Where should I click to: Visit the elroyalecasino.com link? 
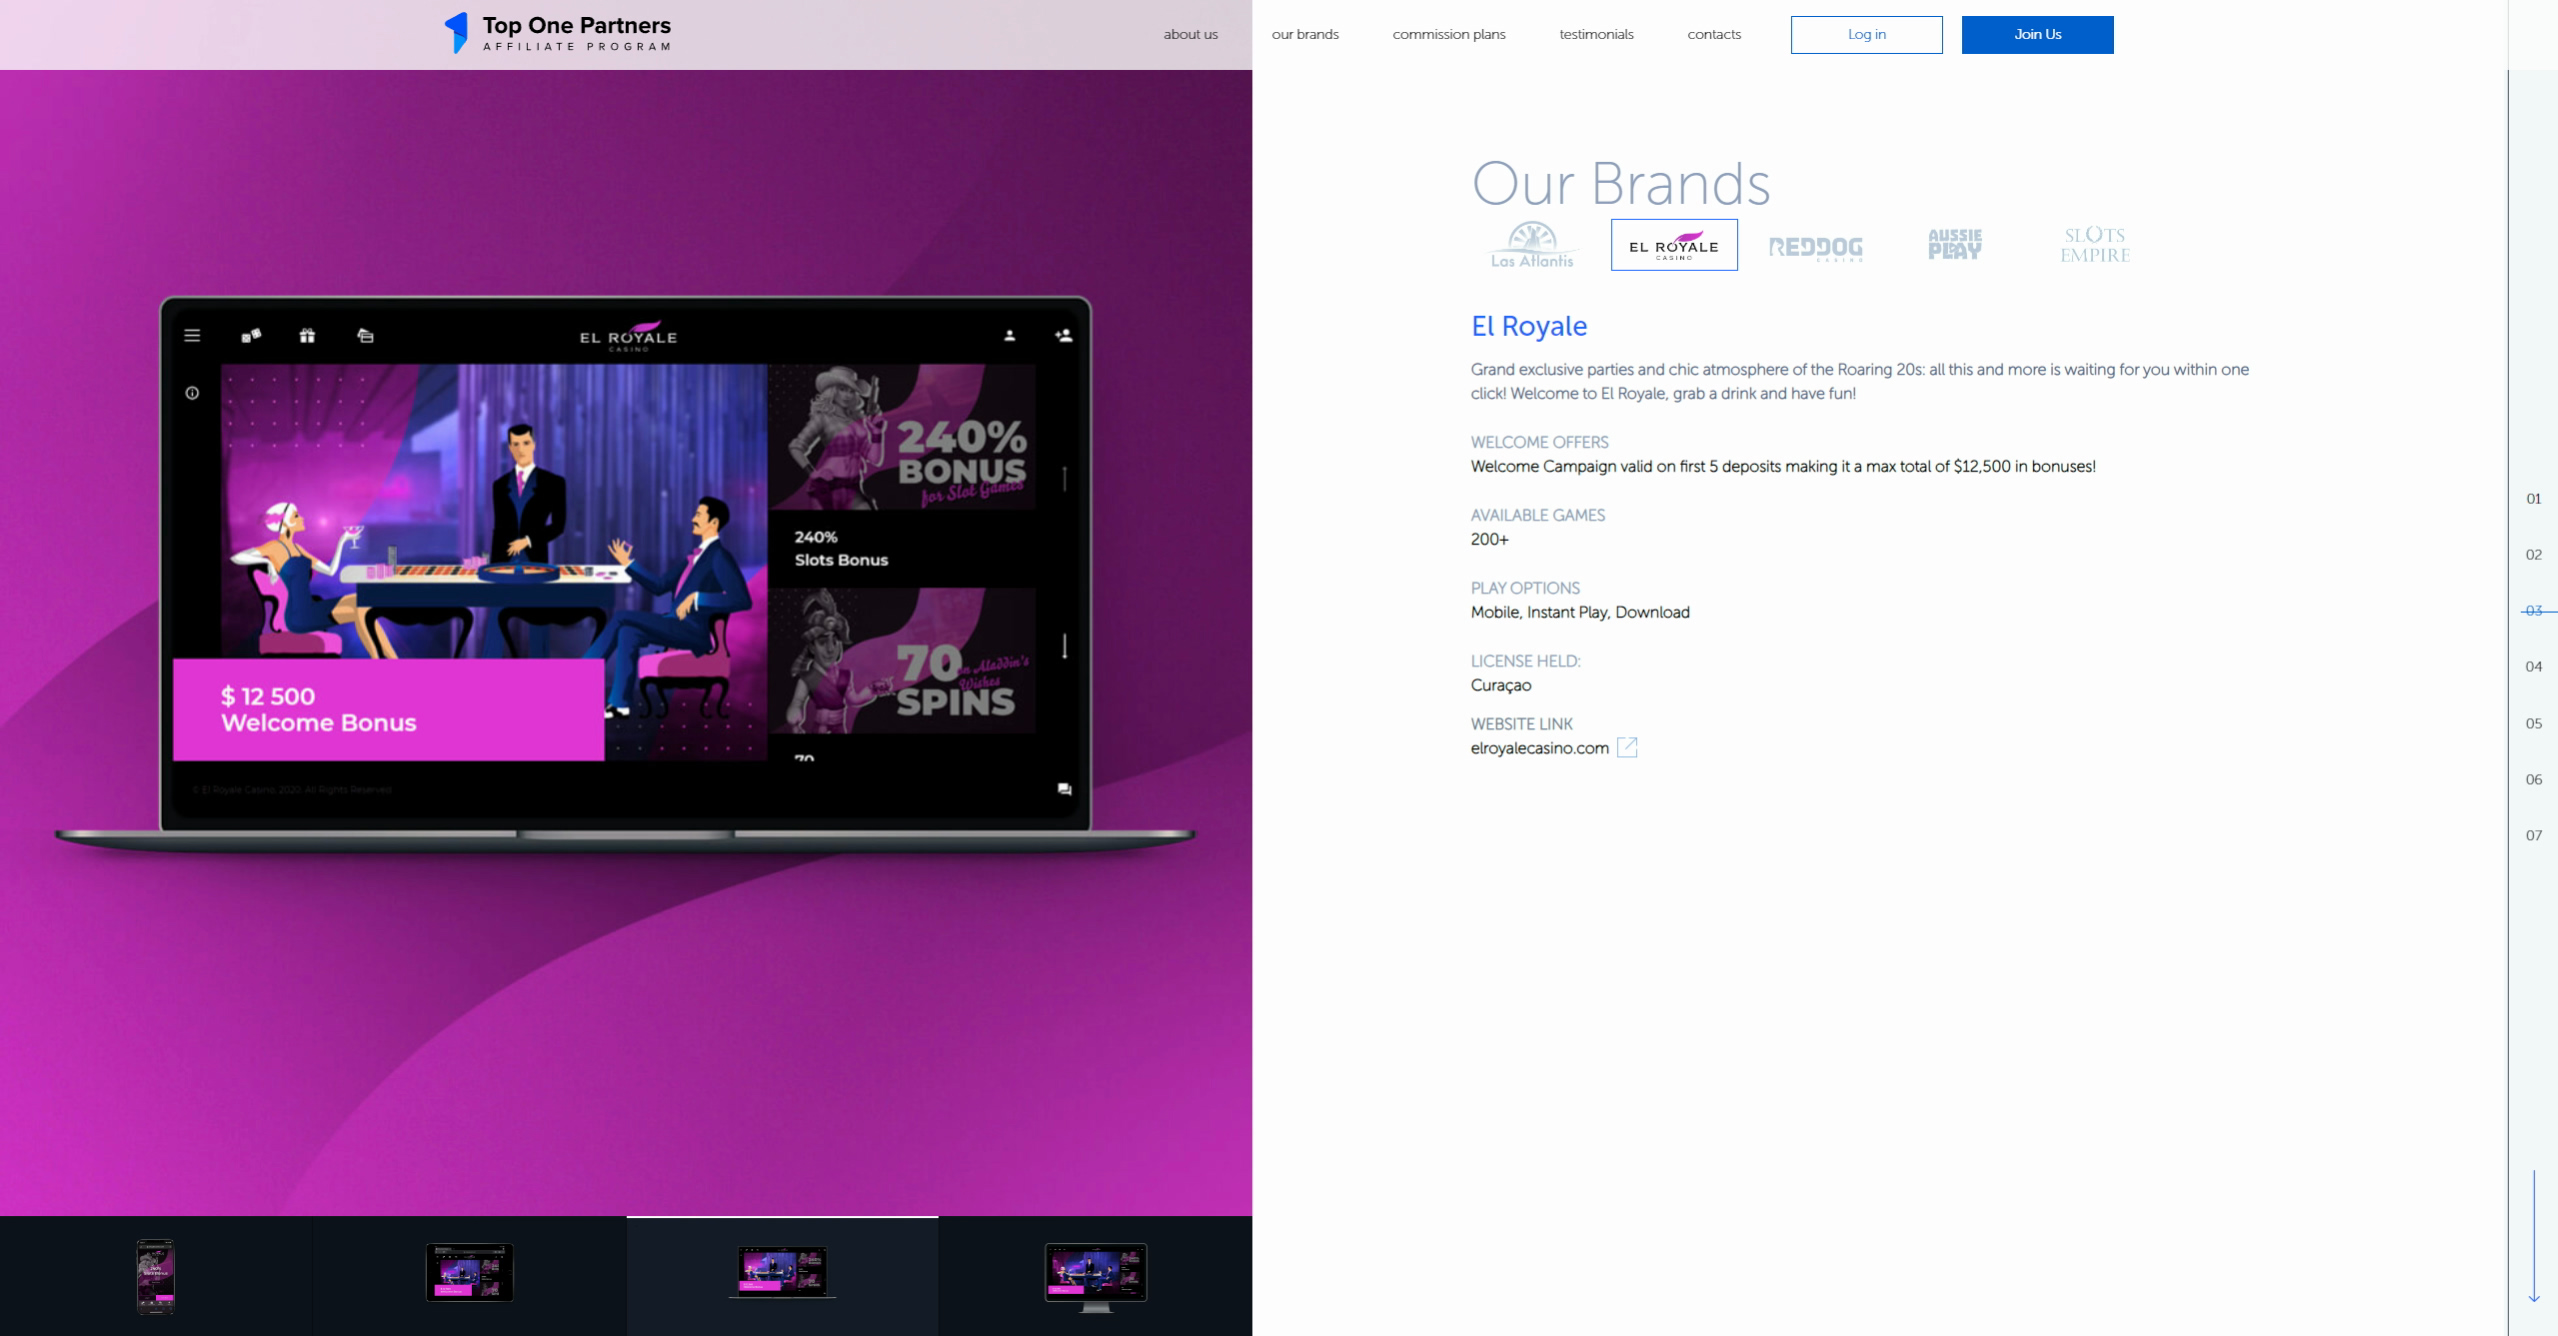pyautogui.click(x=1539, y=748)
